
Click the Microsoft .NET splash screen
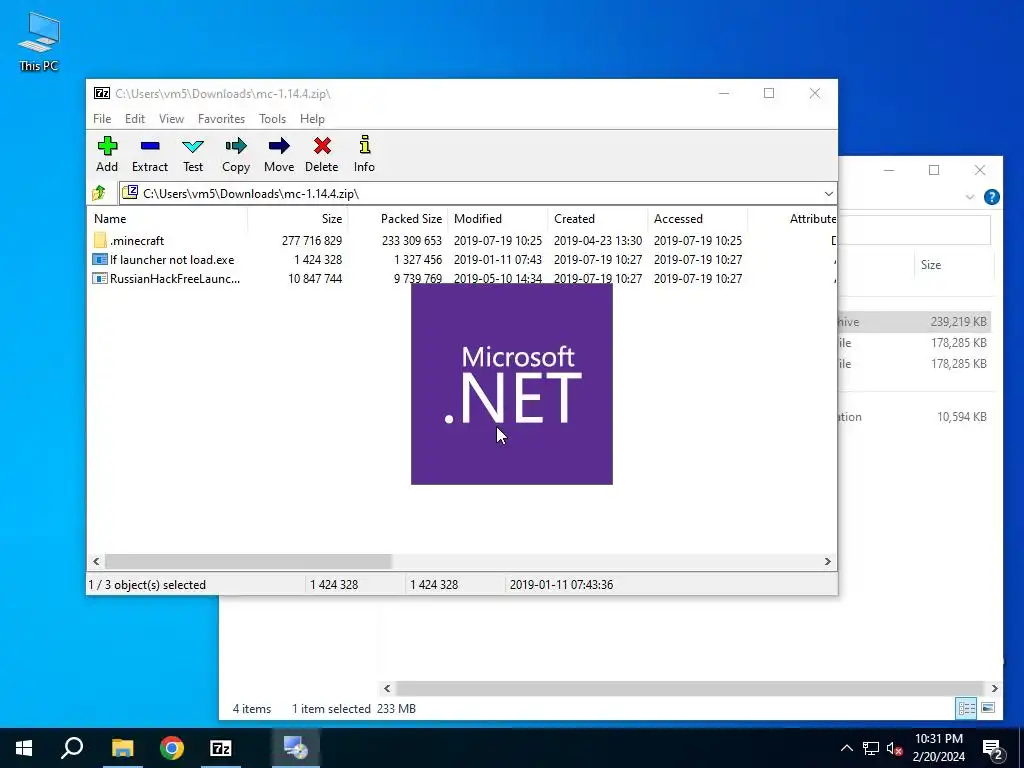[511, 384]
